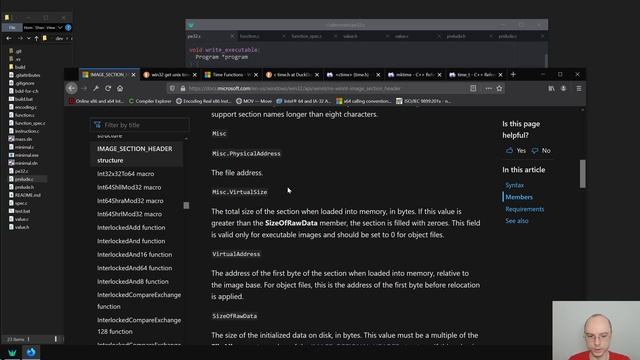Open x64 calling convention bookmark
Viewport: 640px width, 360px height.
point(364,101)
